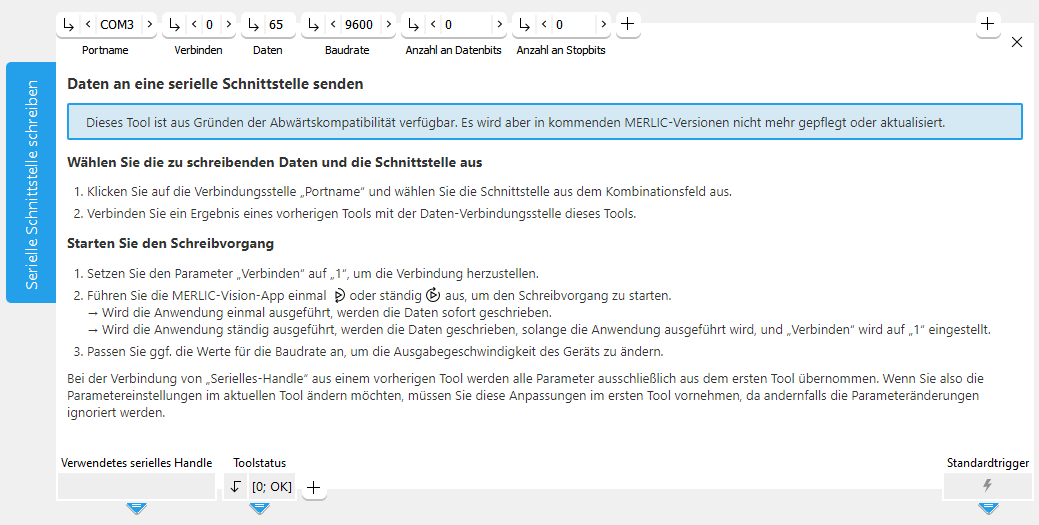Open the Serielle Schnittstelle schreiben side tab
This screenshot has width=1039, height=525.
pos(31,182)
